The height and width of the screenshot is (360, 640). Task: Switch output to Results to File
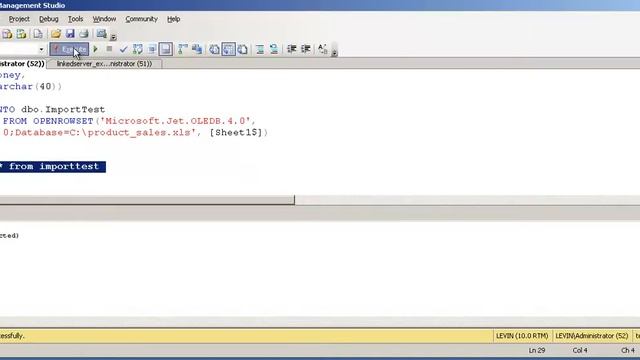[x=242, y=49]
